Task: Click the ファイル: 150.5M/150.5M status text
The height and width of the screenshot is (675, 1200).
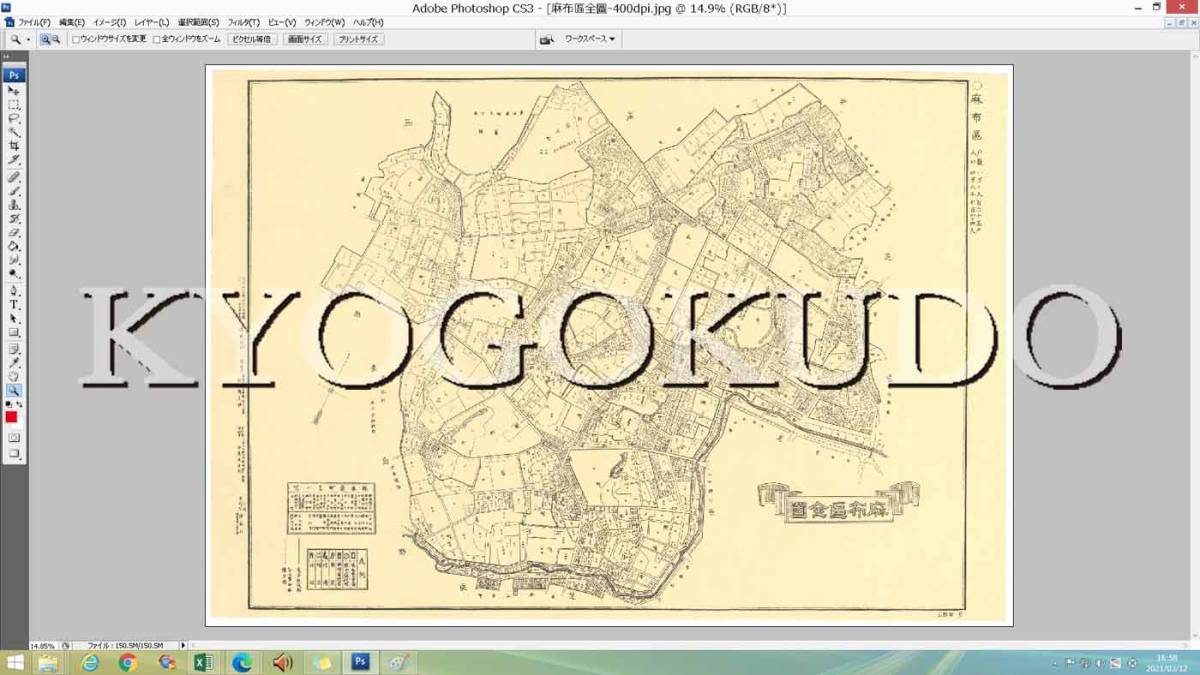Action: pyautogui.click(x=125, y=646)
